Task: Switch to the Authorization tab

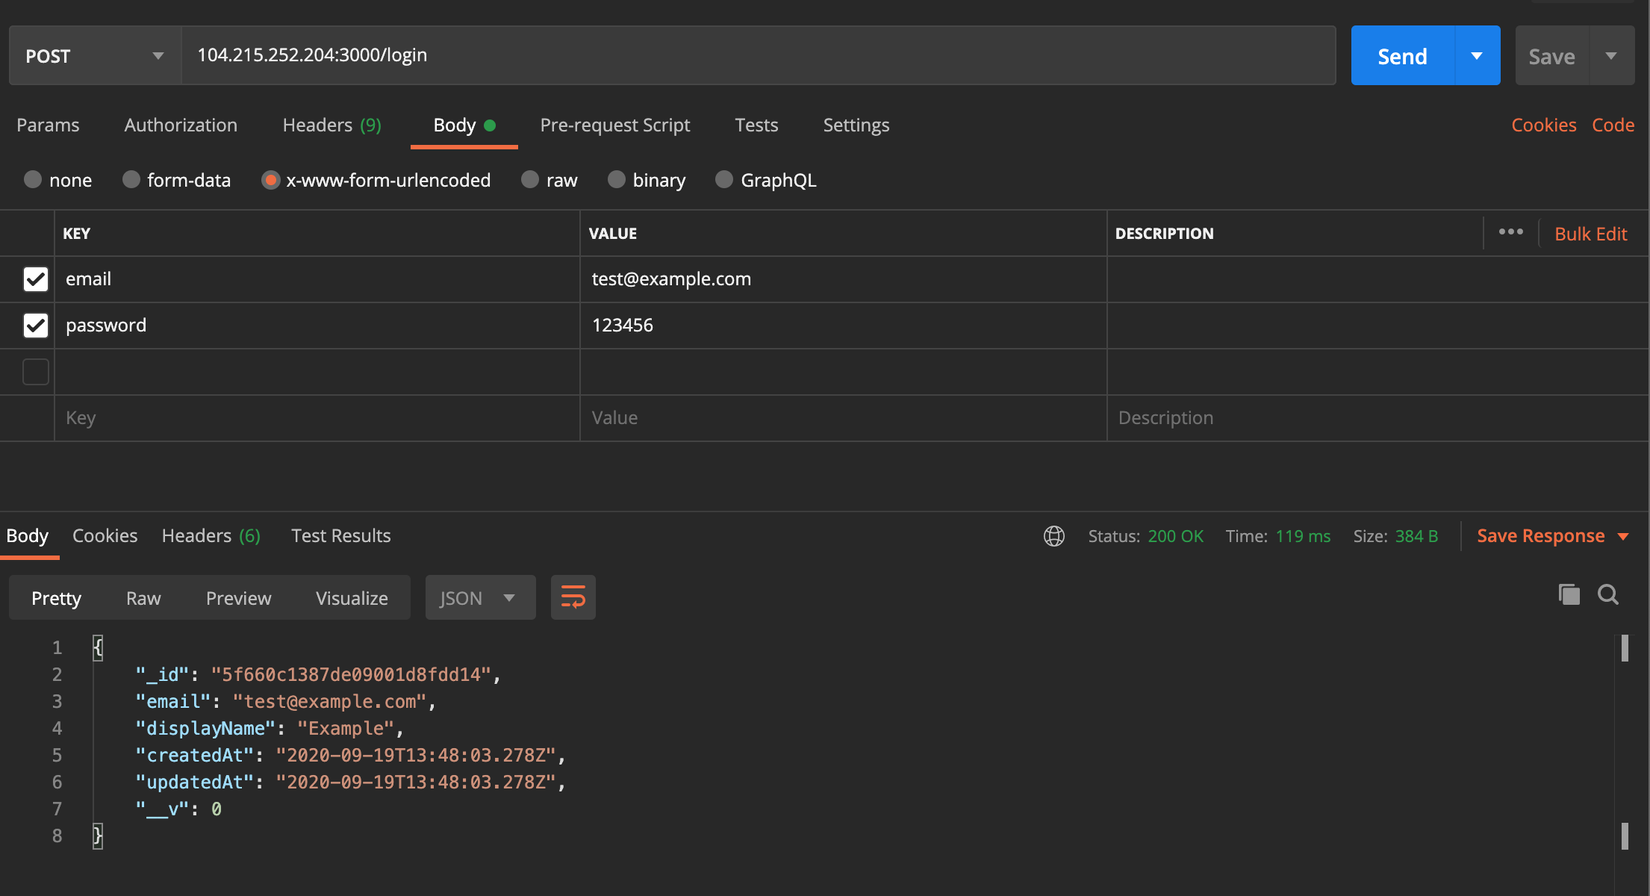Action: [x=180, y=125]
